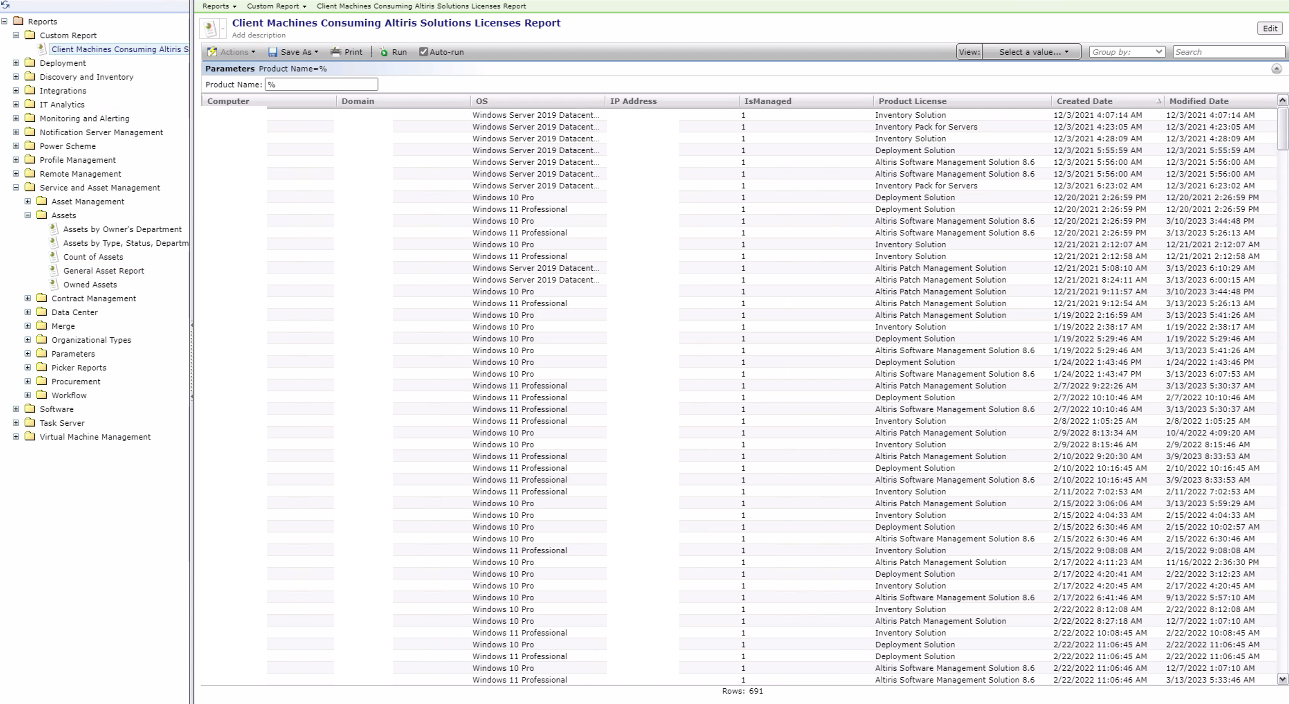Sort by the Created Date column header
The image size is (1289, 704).
tap(1108, 101)
